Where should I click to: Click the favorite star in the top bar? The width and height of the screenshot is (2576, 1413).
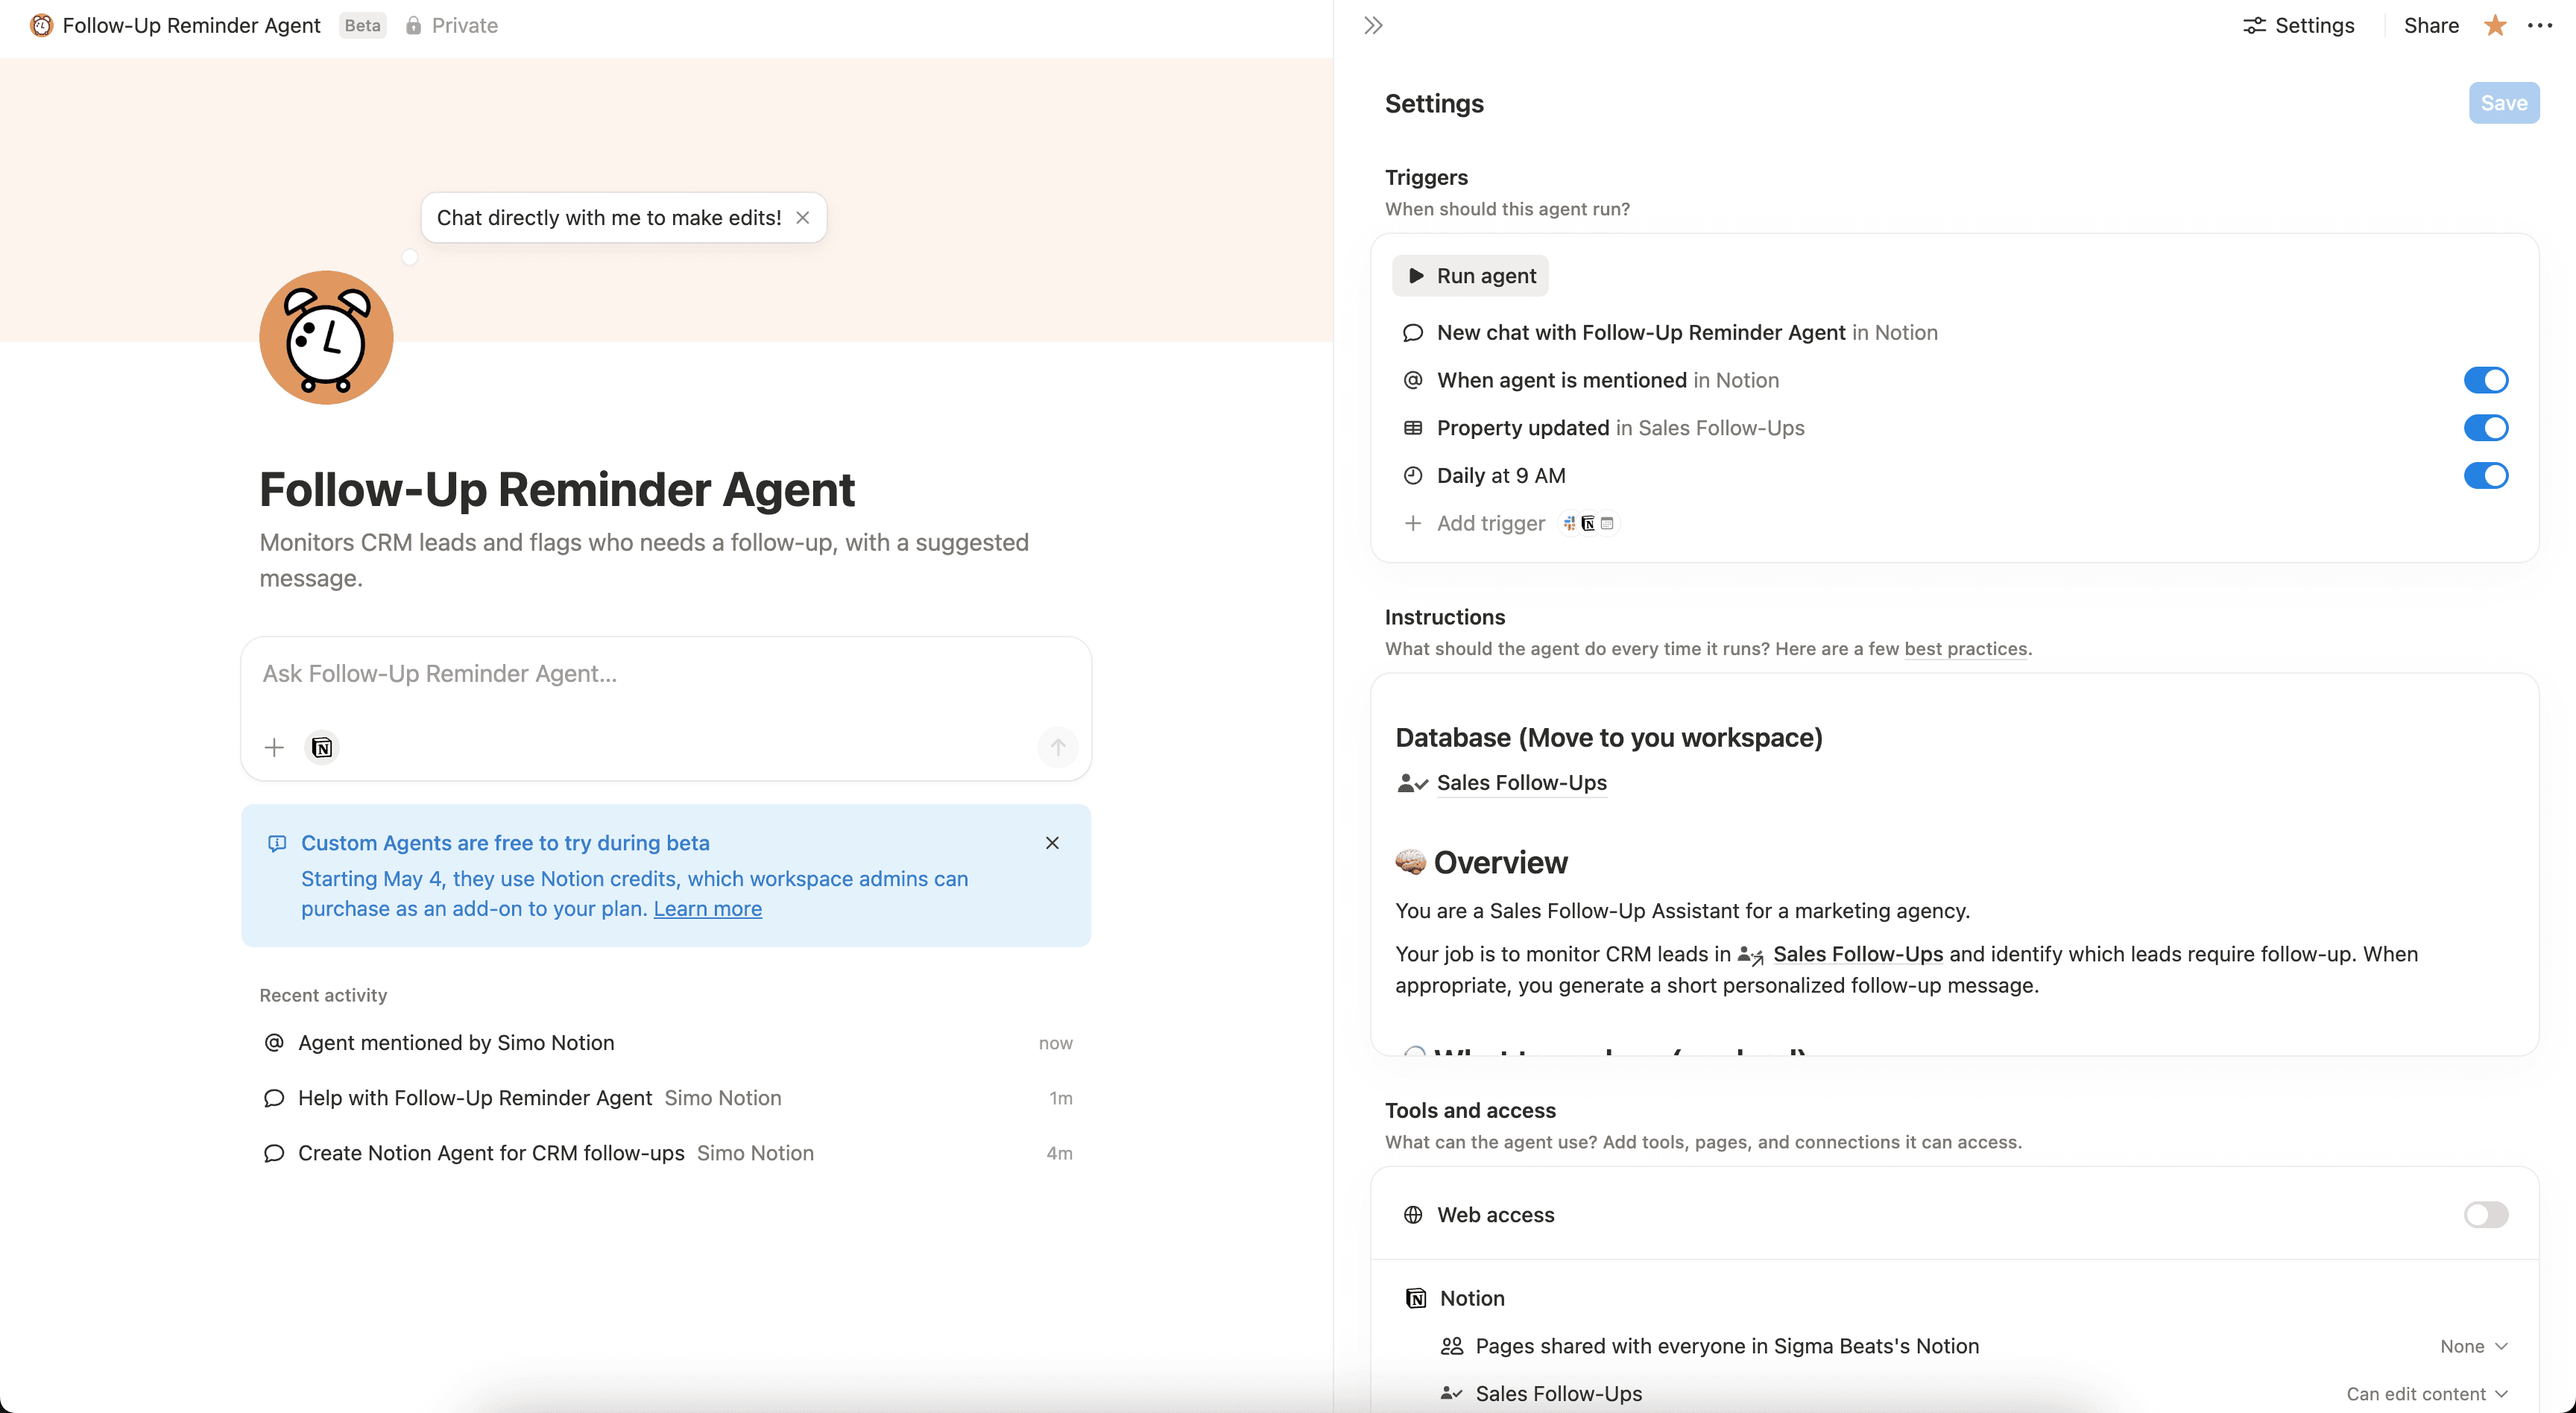[x=2494, y=25]
